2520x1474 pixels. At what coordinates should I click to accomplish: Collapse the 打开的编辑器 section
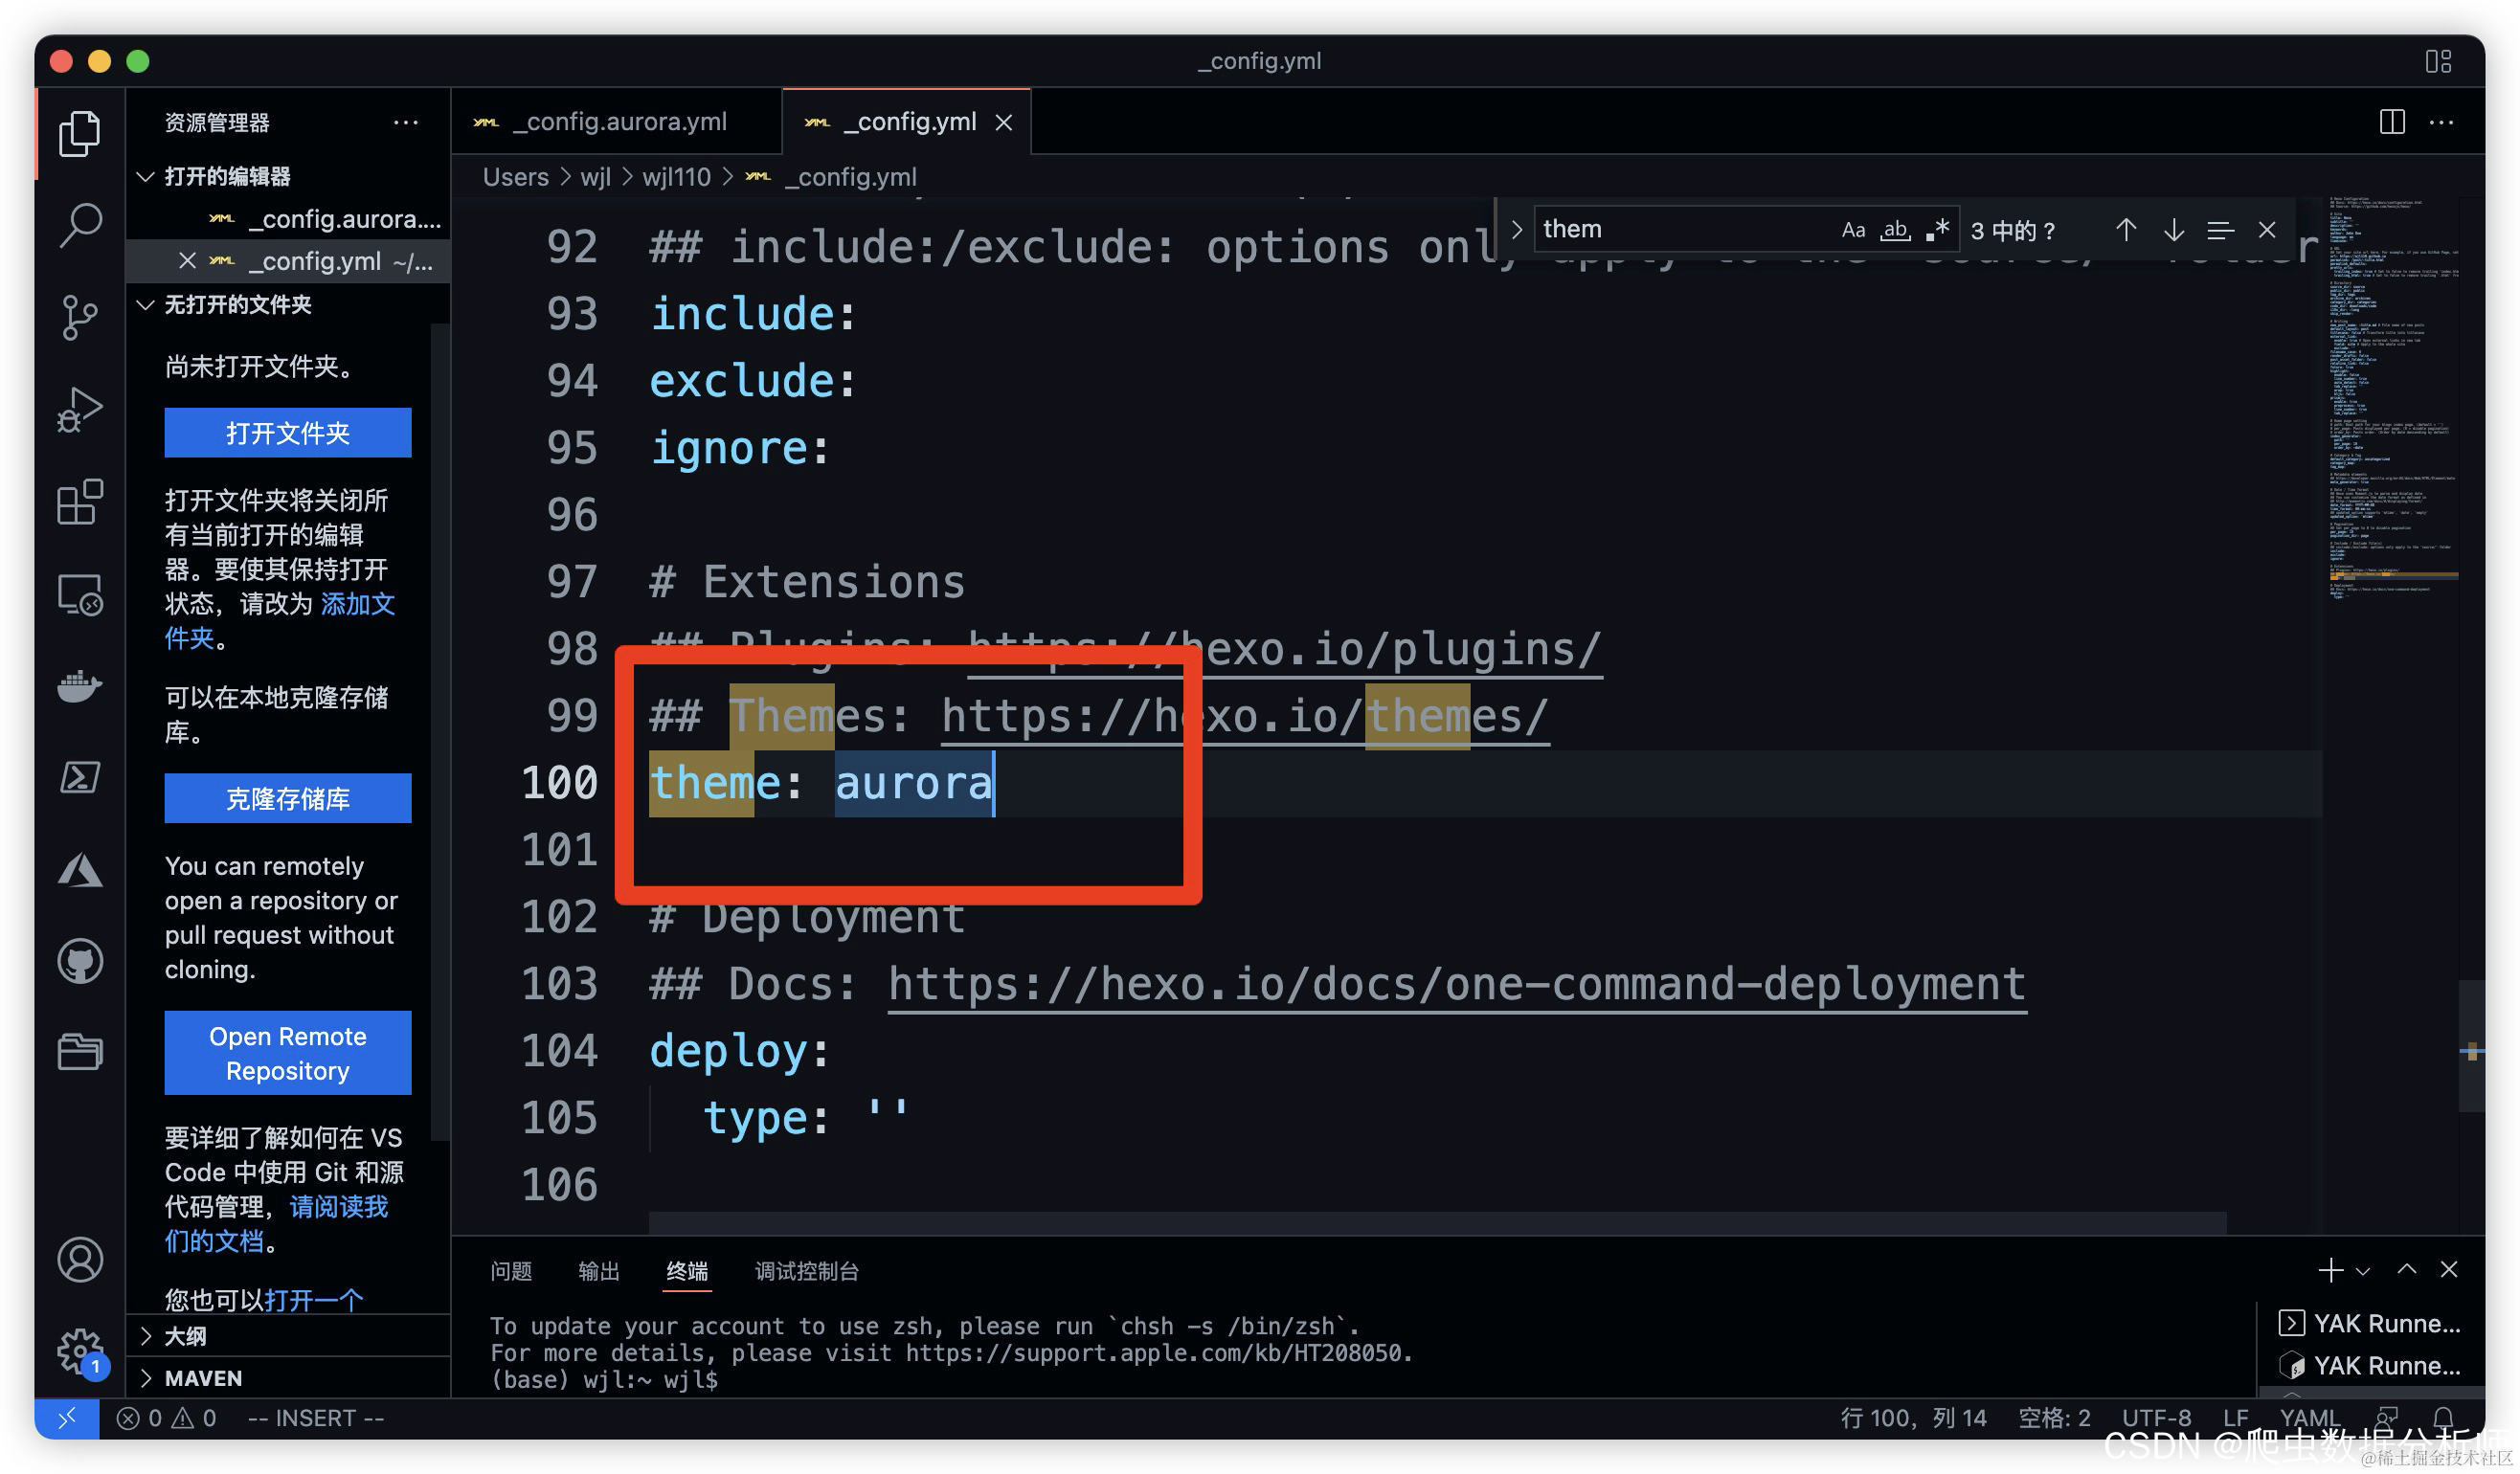[x=227, y=177]
